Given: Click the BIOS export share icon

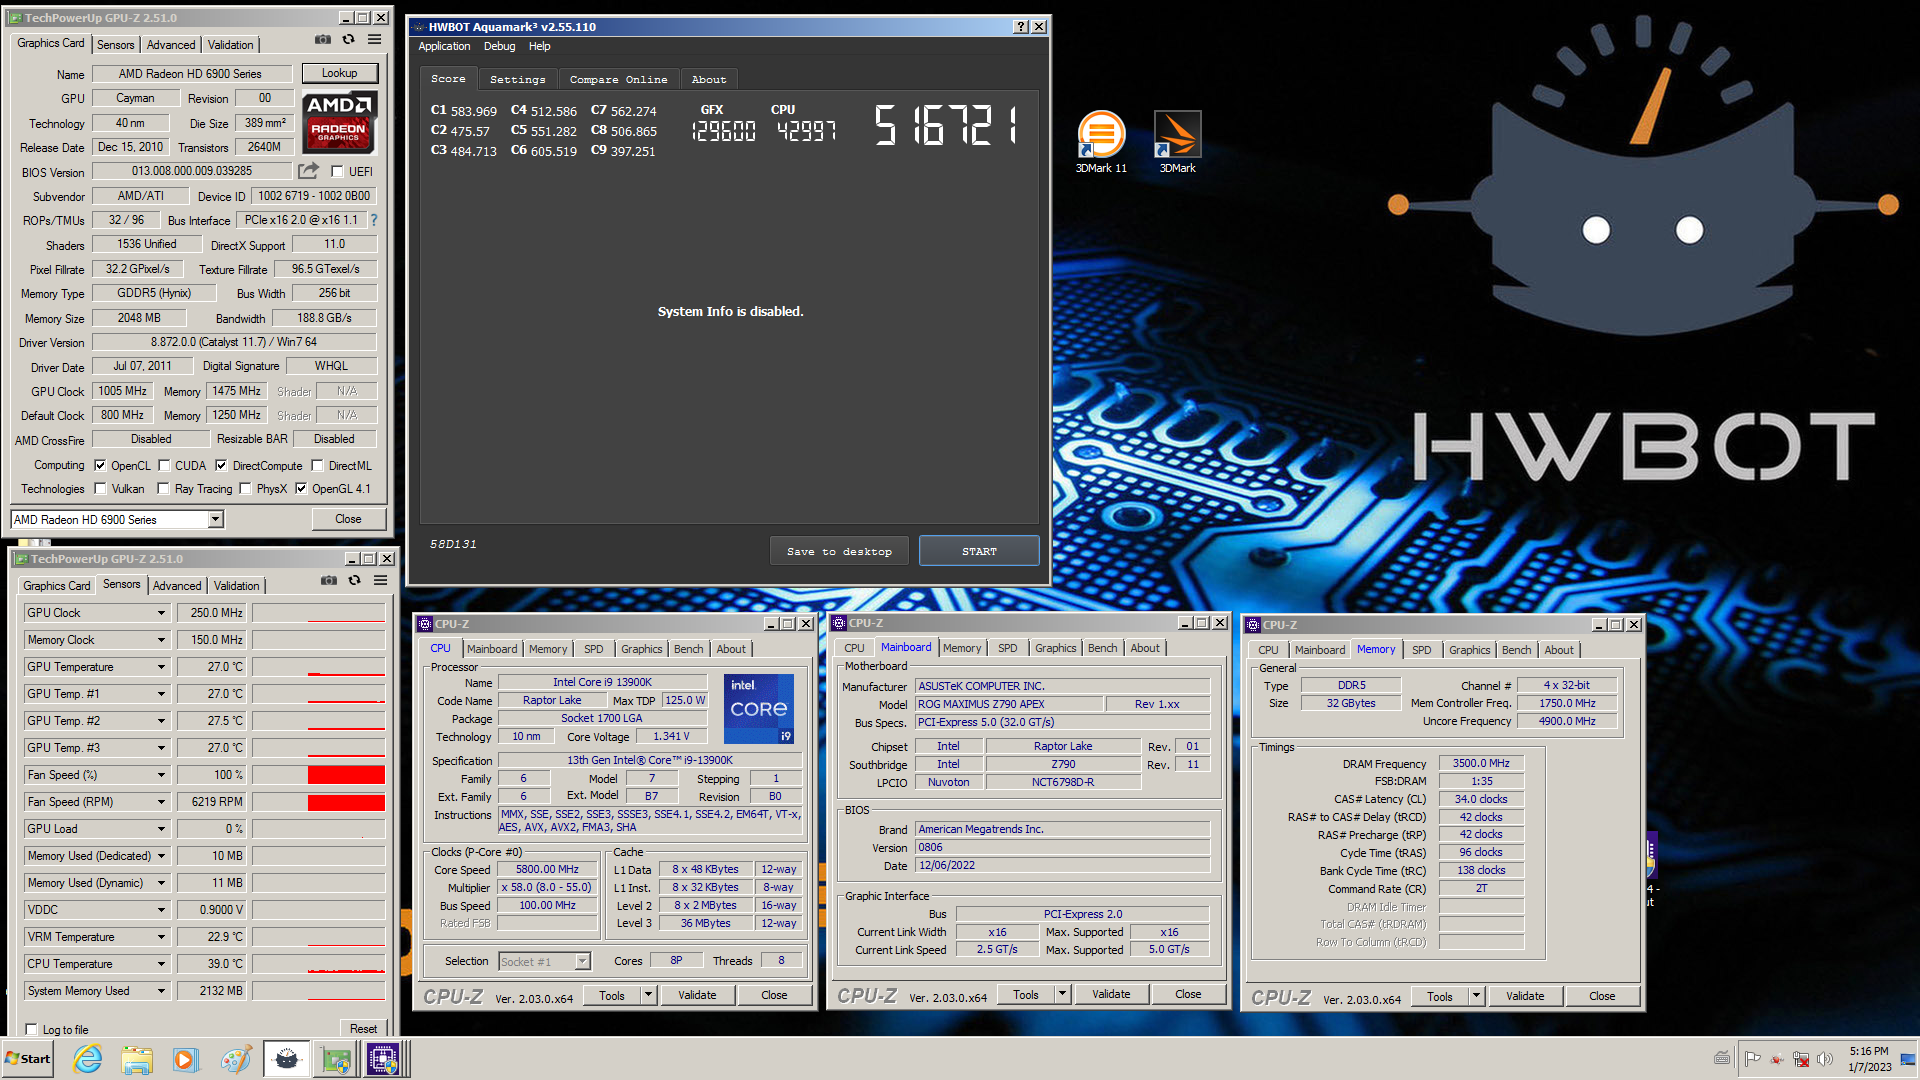Looking at the screenshot, I should 308,171.
